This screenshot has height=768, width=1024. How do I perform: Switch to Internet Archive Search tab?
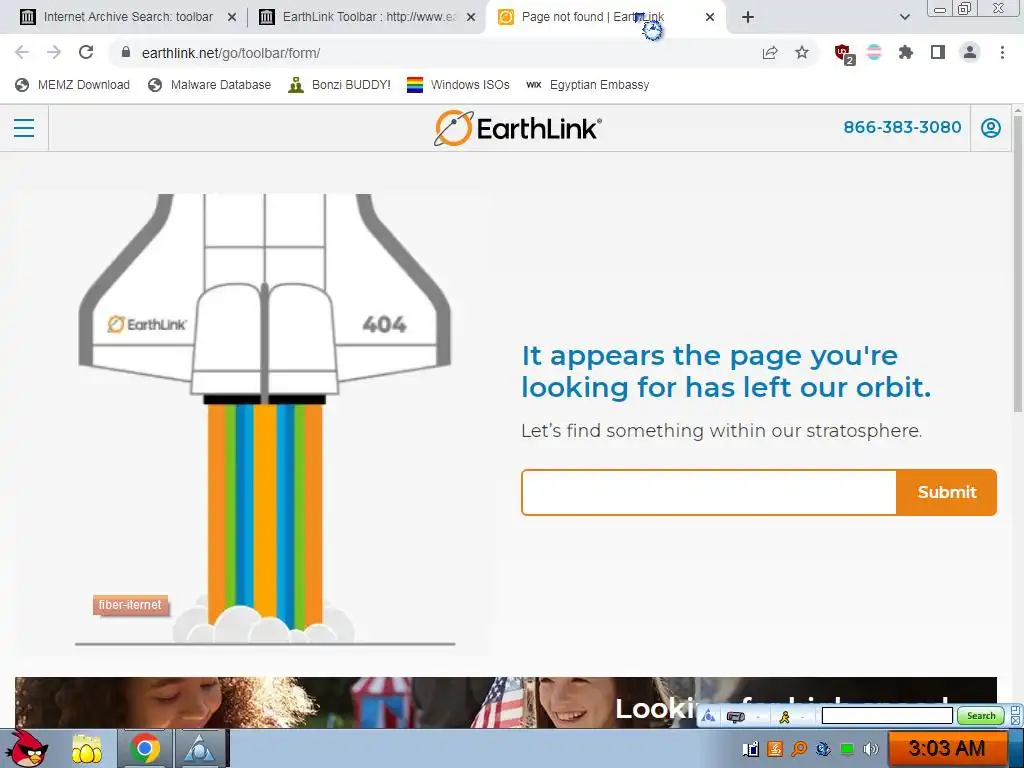pyautogui.click(x=127, y=17)
